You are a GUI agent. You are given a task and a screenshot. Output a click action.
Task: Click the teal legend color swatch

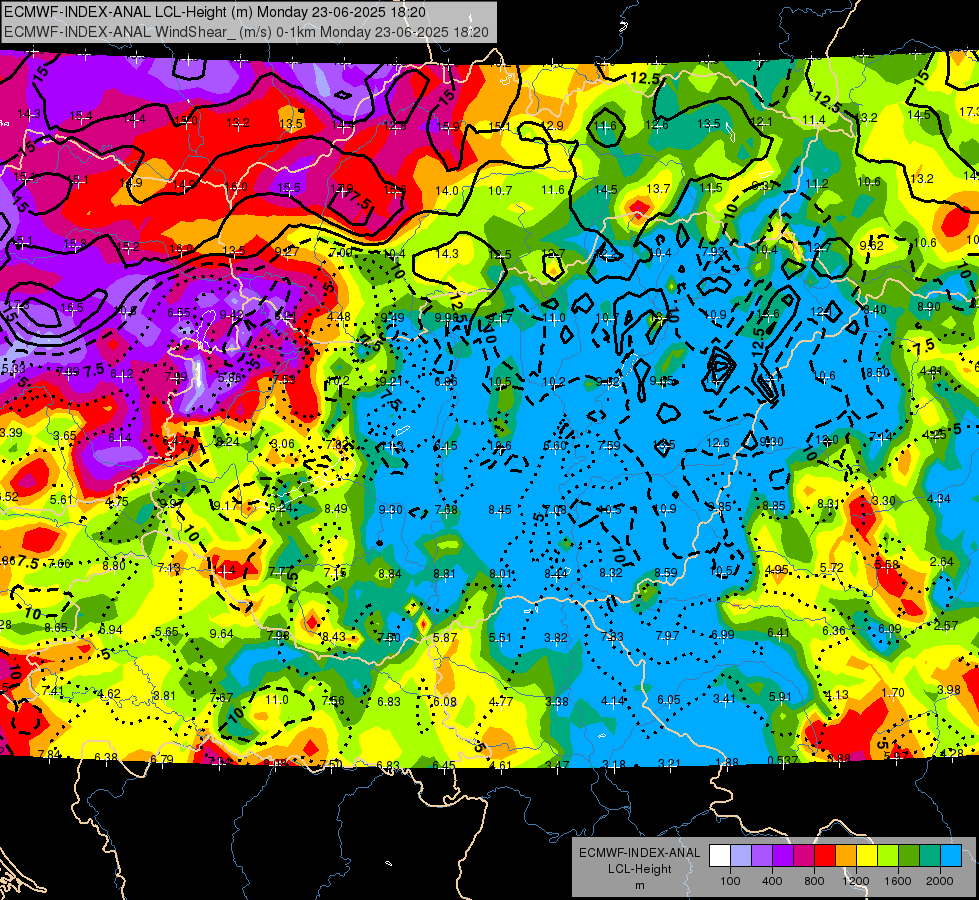pos(930,856)
